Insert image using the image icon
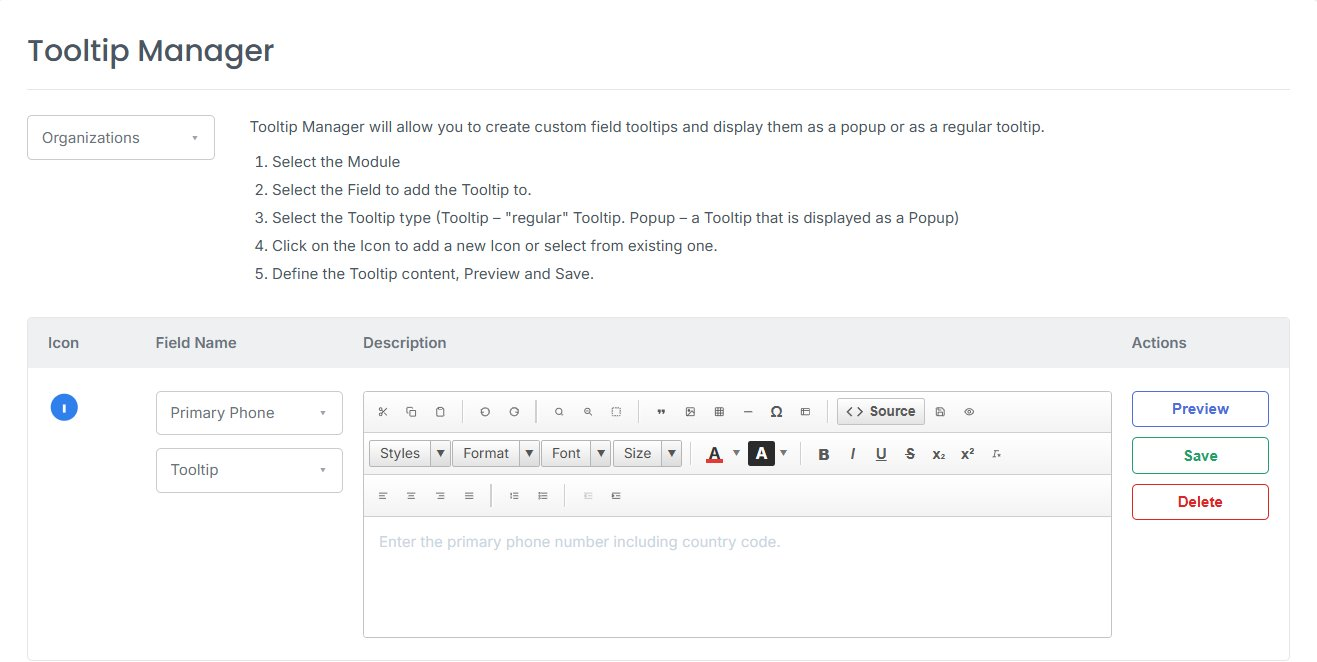This screenshot has width=1317, height=662. 690,412
